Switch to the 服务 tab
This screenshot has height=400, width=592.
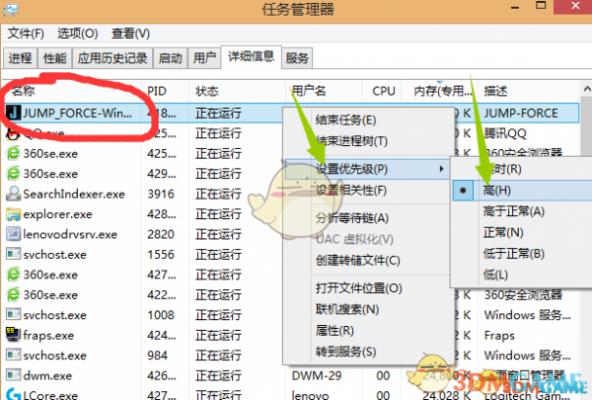[x=297, y=58]
